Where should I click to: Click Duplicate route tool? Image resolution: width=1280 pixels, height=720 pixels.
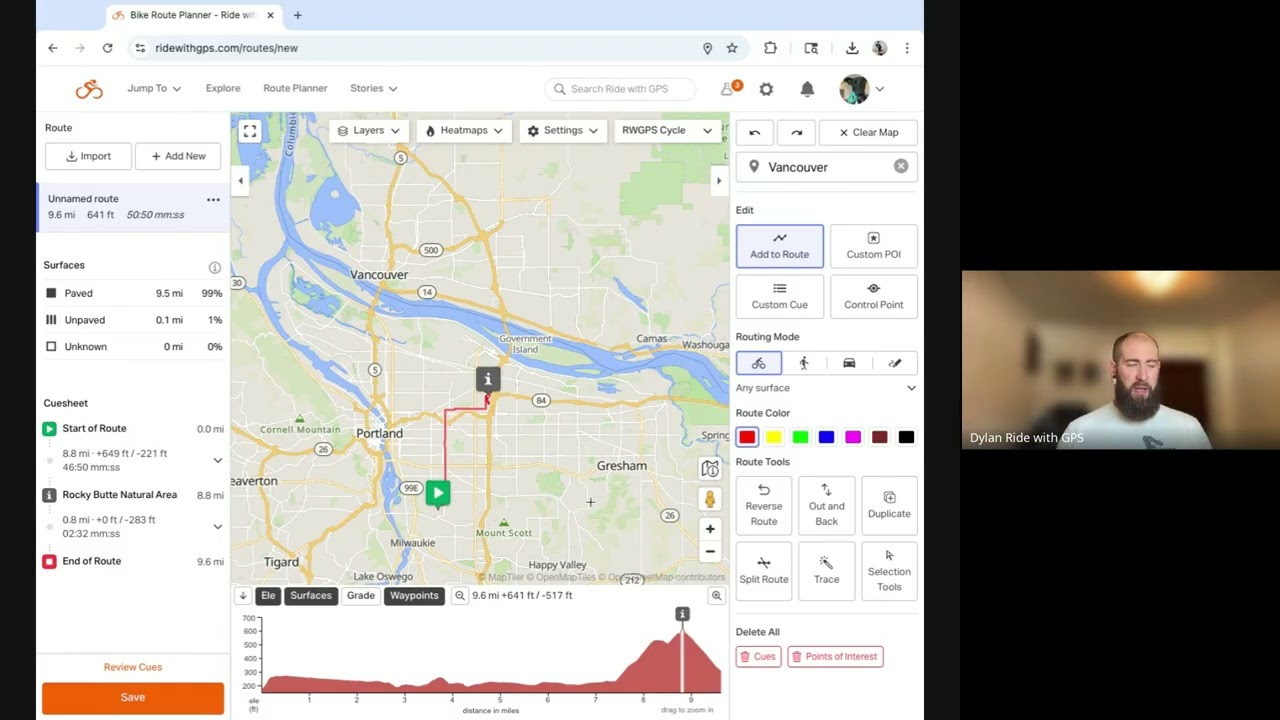(x=889, y=505)
